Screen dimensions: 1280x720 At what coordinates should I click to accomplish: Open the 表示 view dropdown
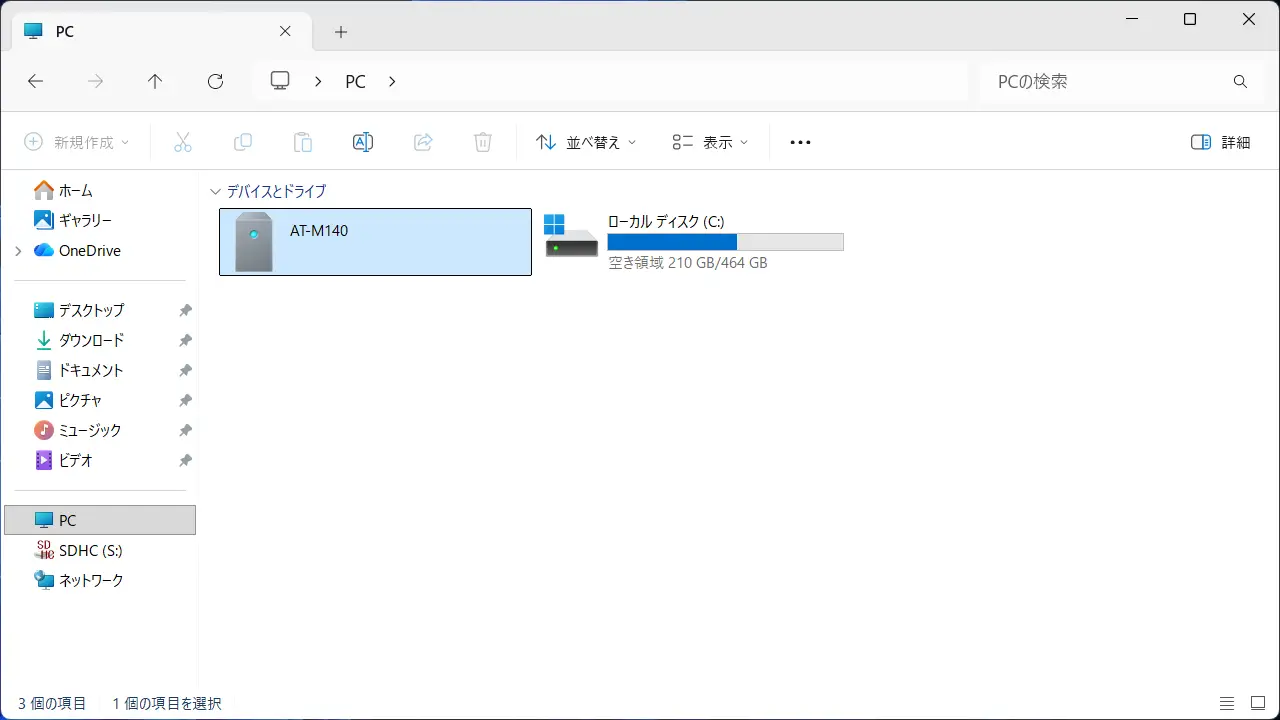[x=710, y=142]
